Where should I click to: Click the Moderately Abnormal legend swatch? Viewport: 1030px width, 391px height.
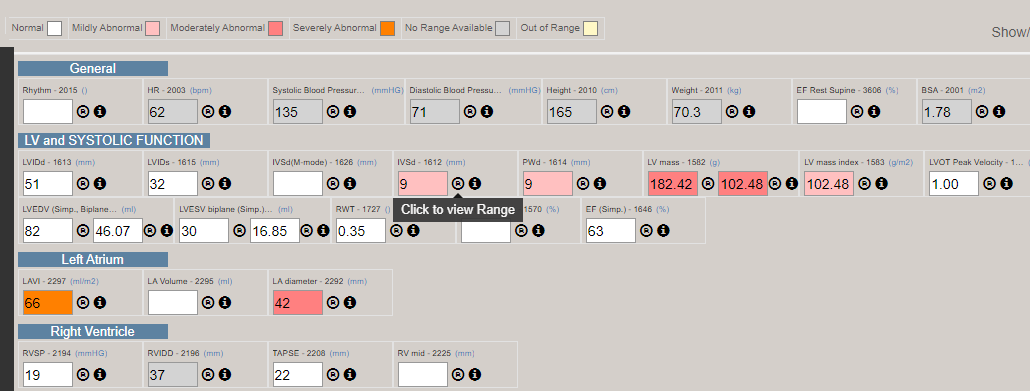[275, 28]
